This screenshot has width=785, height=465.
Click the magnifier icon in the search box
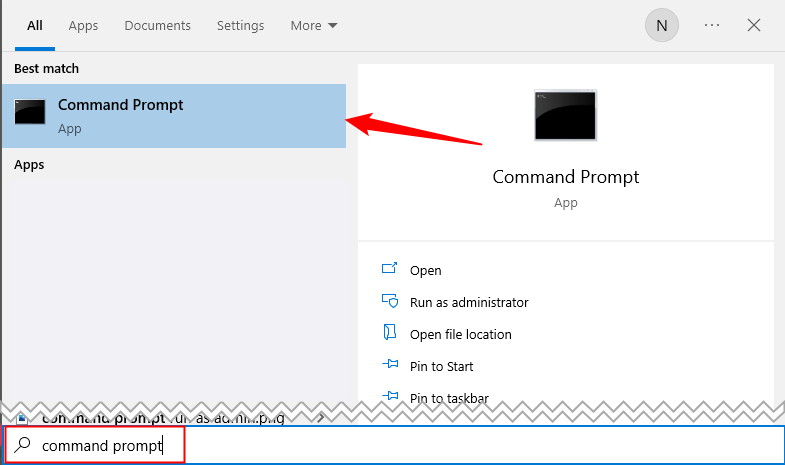click(24, 445)
